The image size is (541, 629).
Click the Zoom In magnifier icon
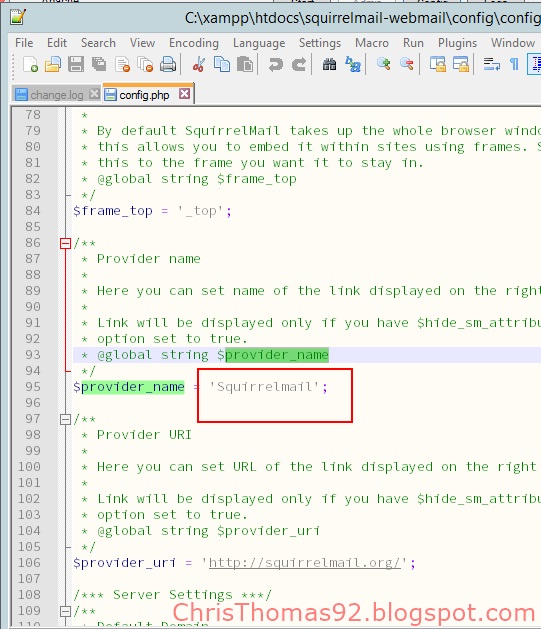coord(383,64)
